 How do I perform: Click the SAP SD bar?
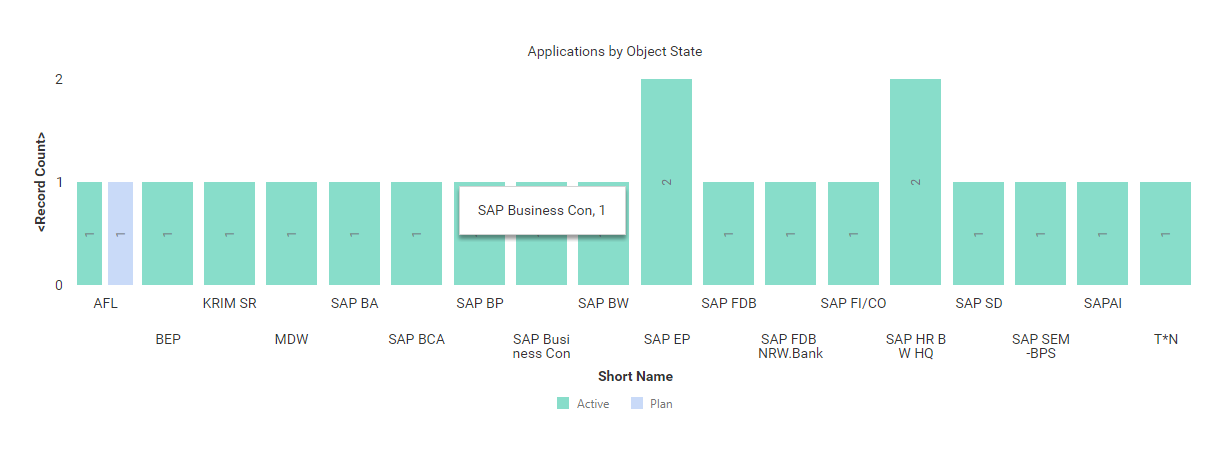[978, 234]
